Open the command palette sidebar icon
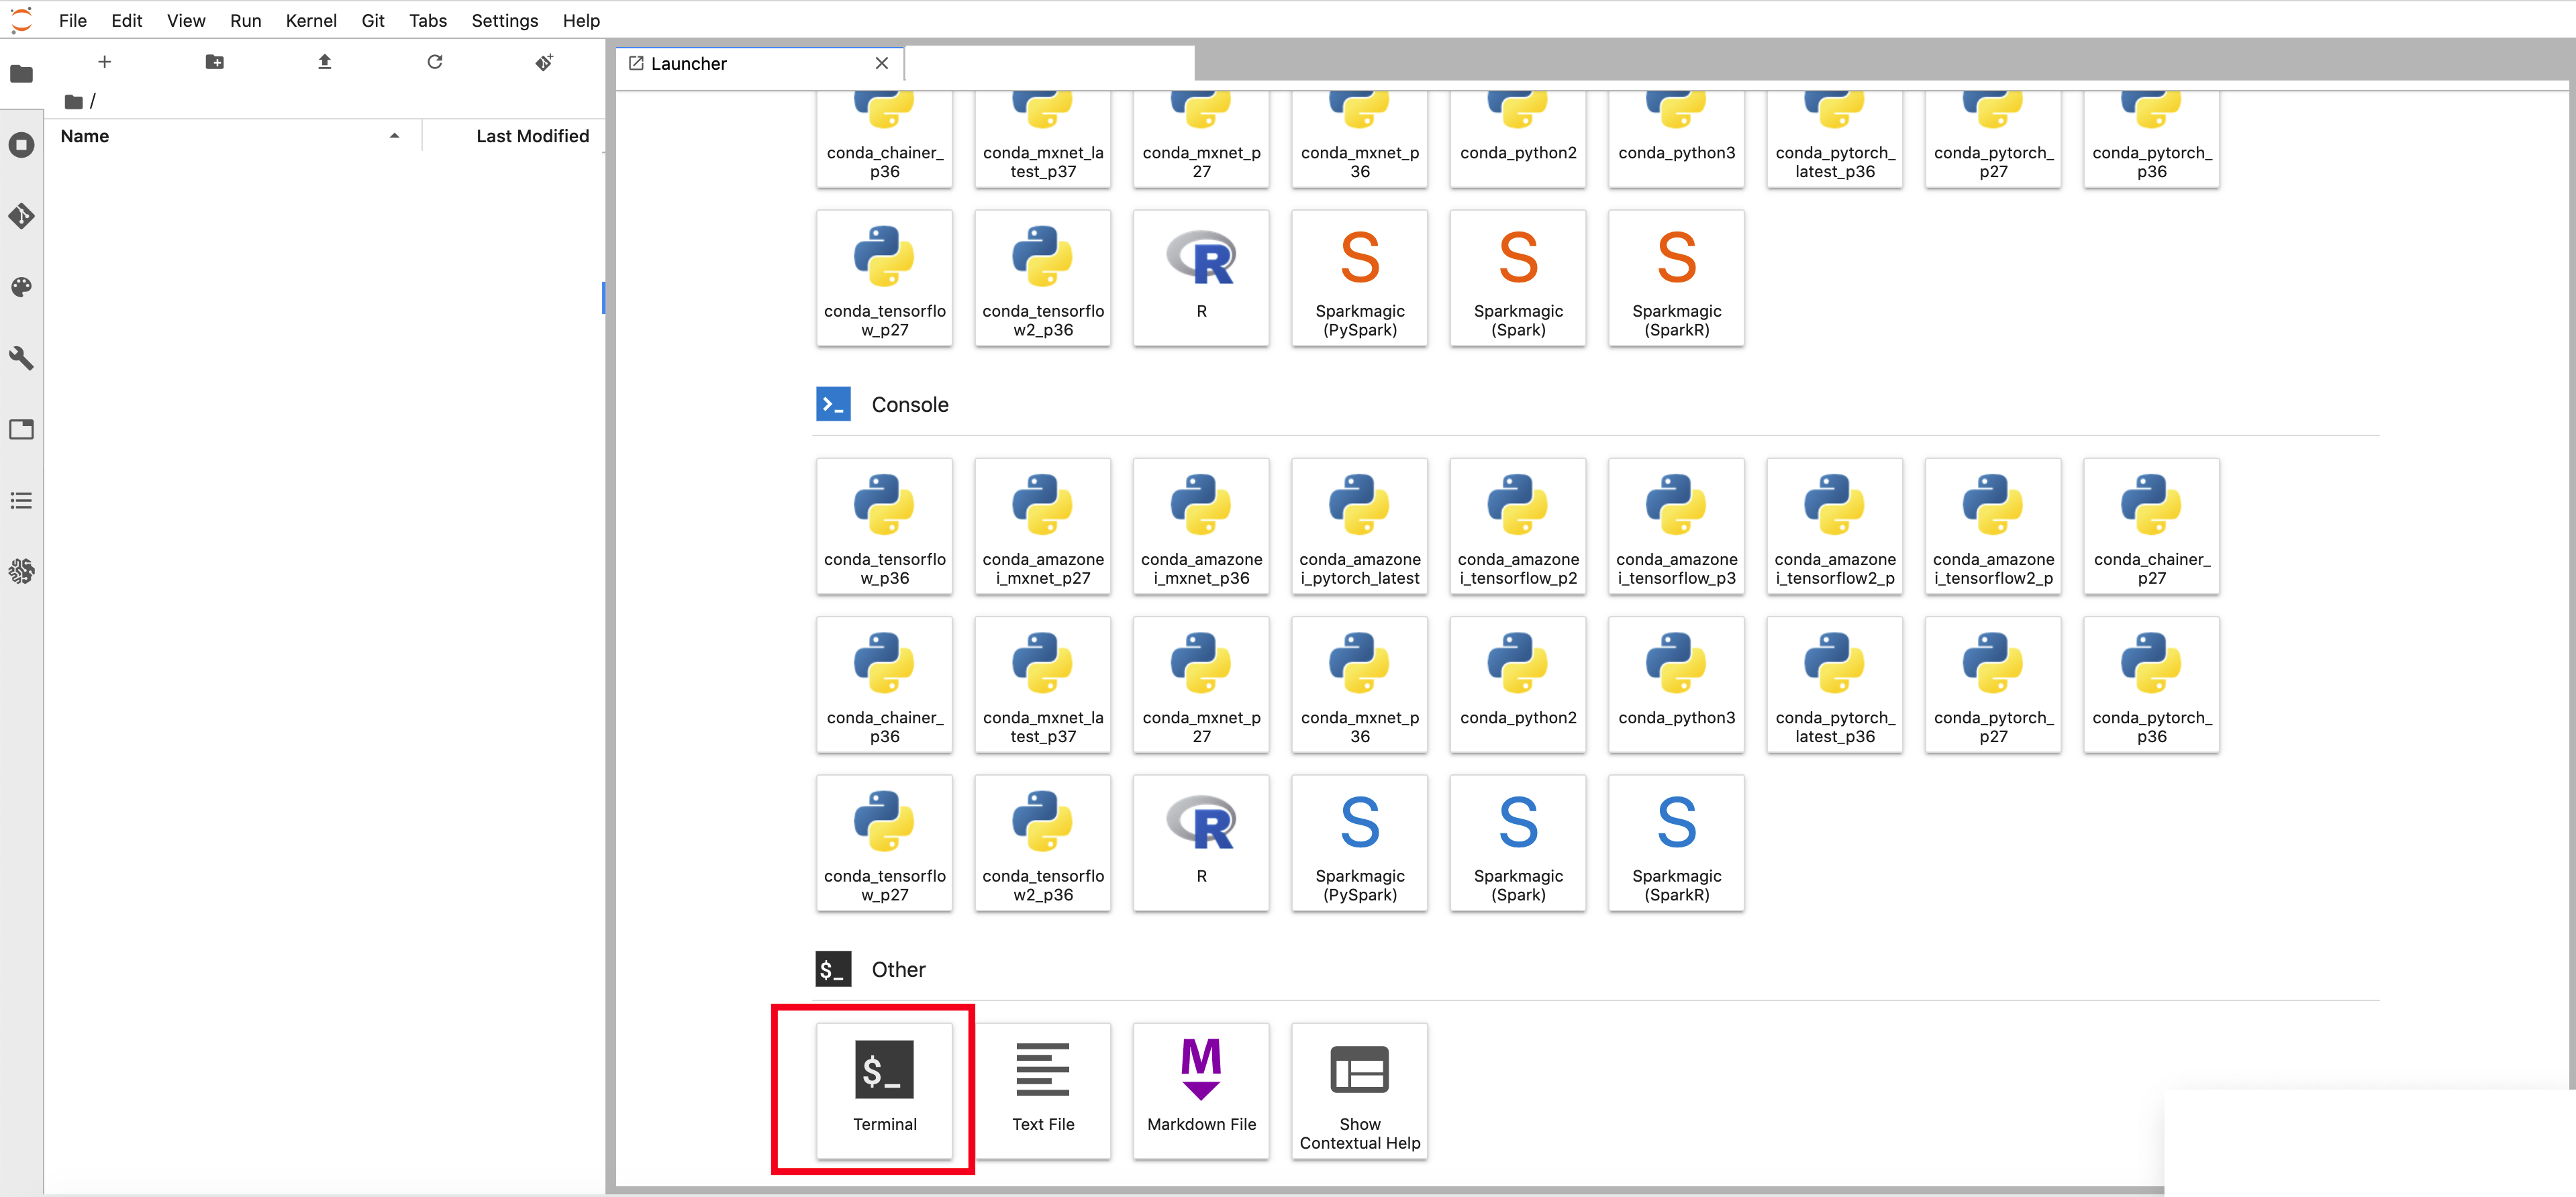 (21, 287)
